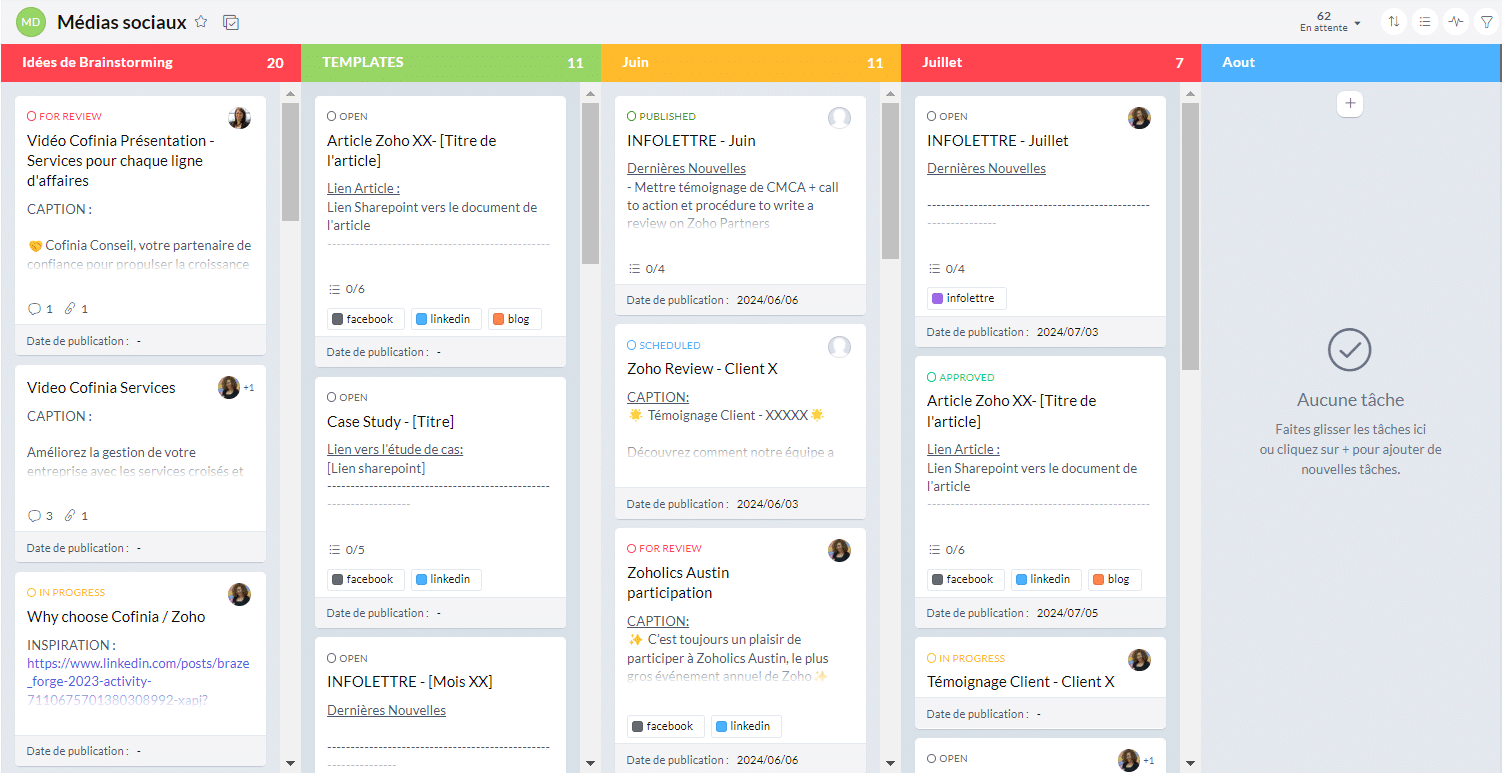This screenshot has height=773, width=1502.
Task: Click the Juillet column scroll-down arrow
Action: 1190,763
